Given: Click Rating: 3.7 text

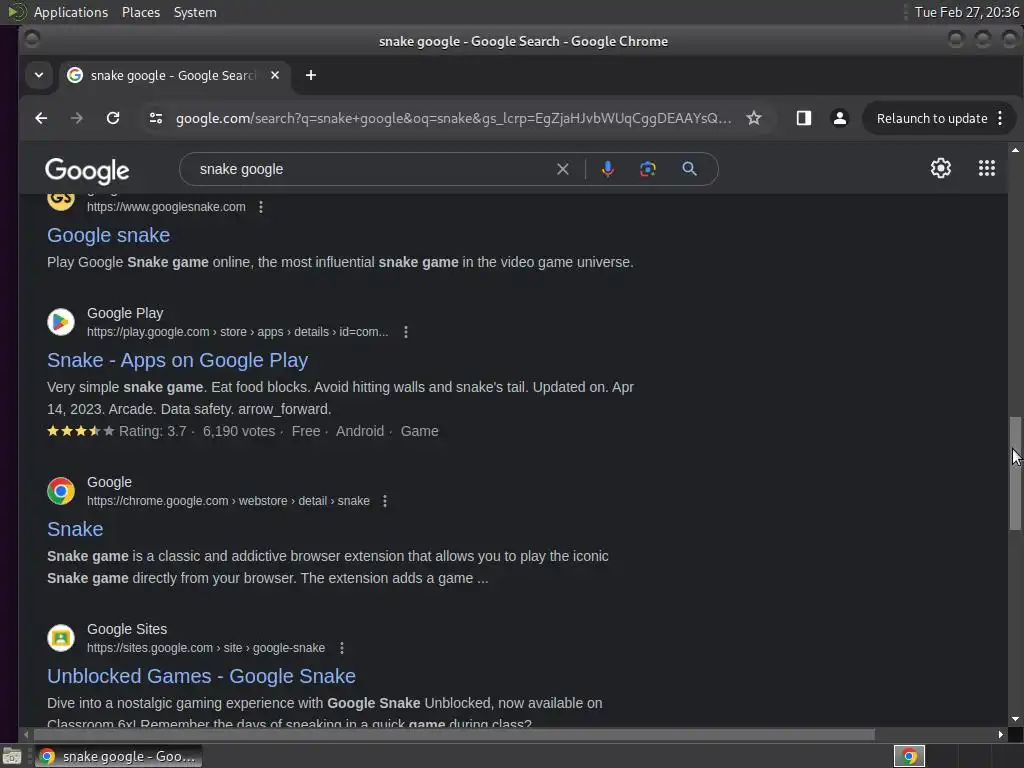Looking at the screenshot, I should click(x=152, y=431).
